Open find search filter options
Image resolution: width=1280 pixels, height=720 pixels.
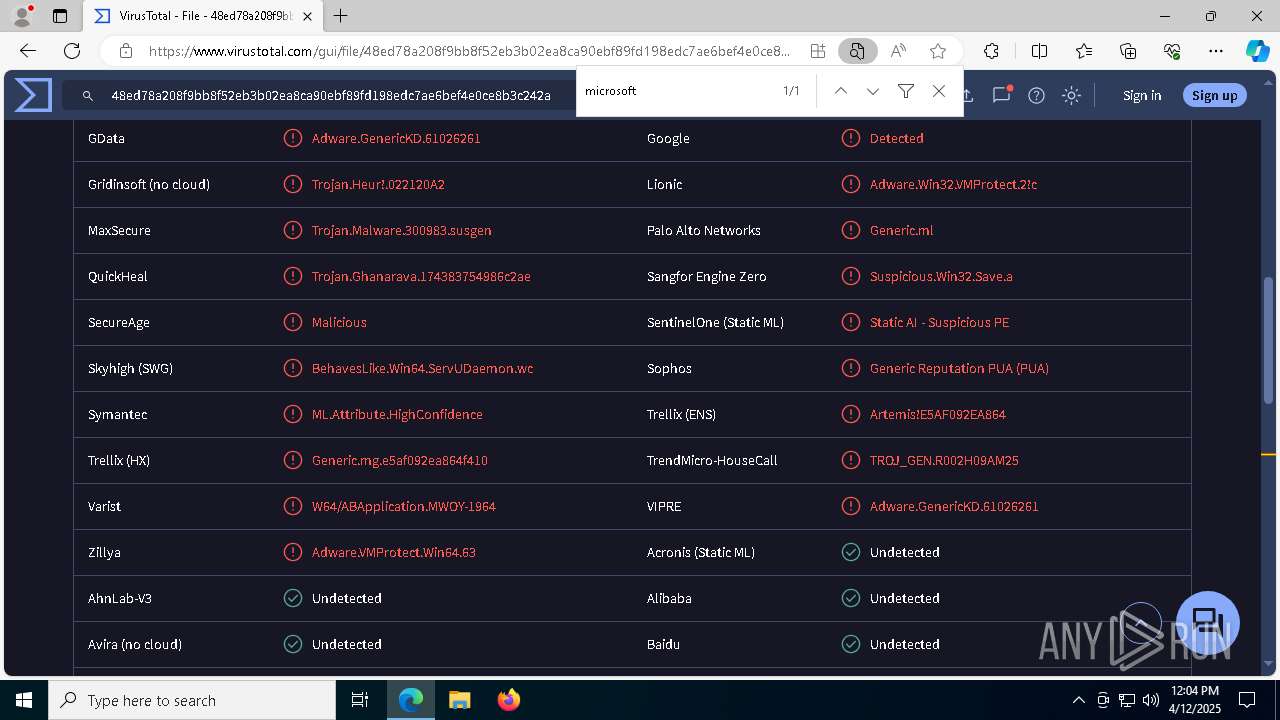(x=906, y=91)
